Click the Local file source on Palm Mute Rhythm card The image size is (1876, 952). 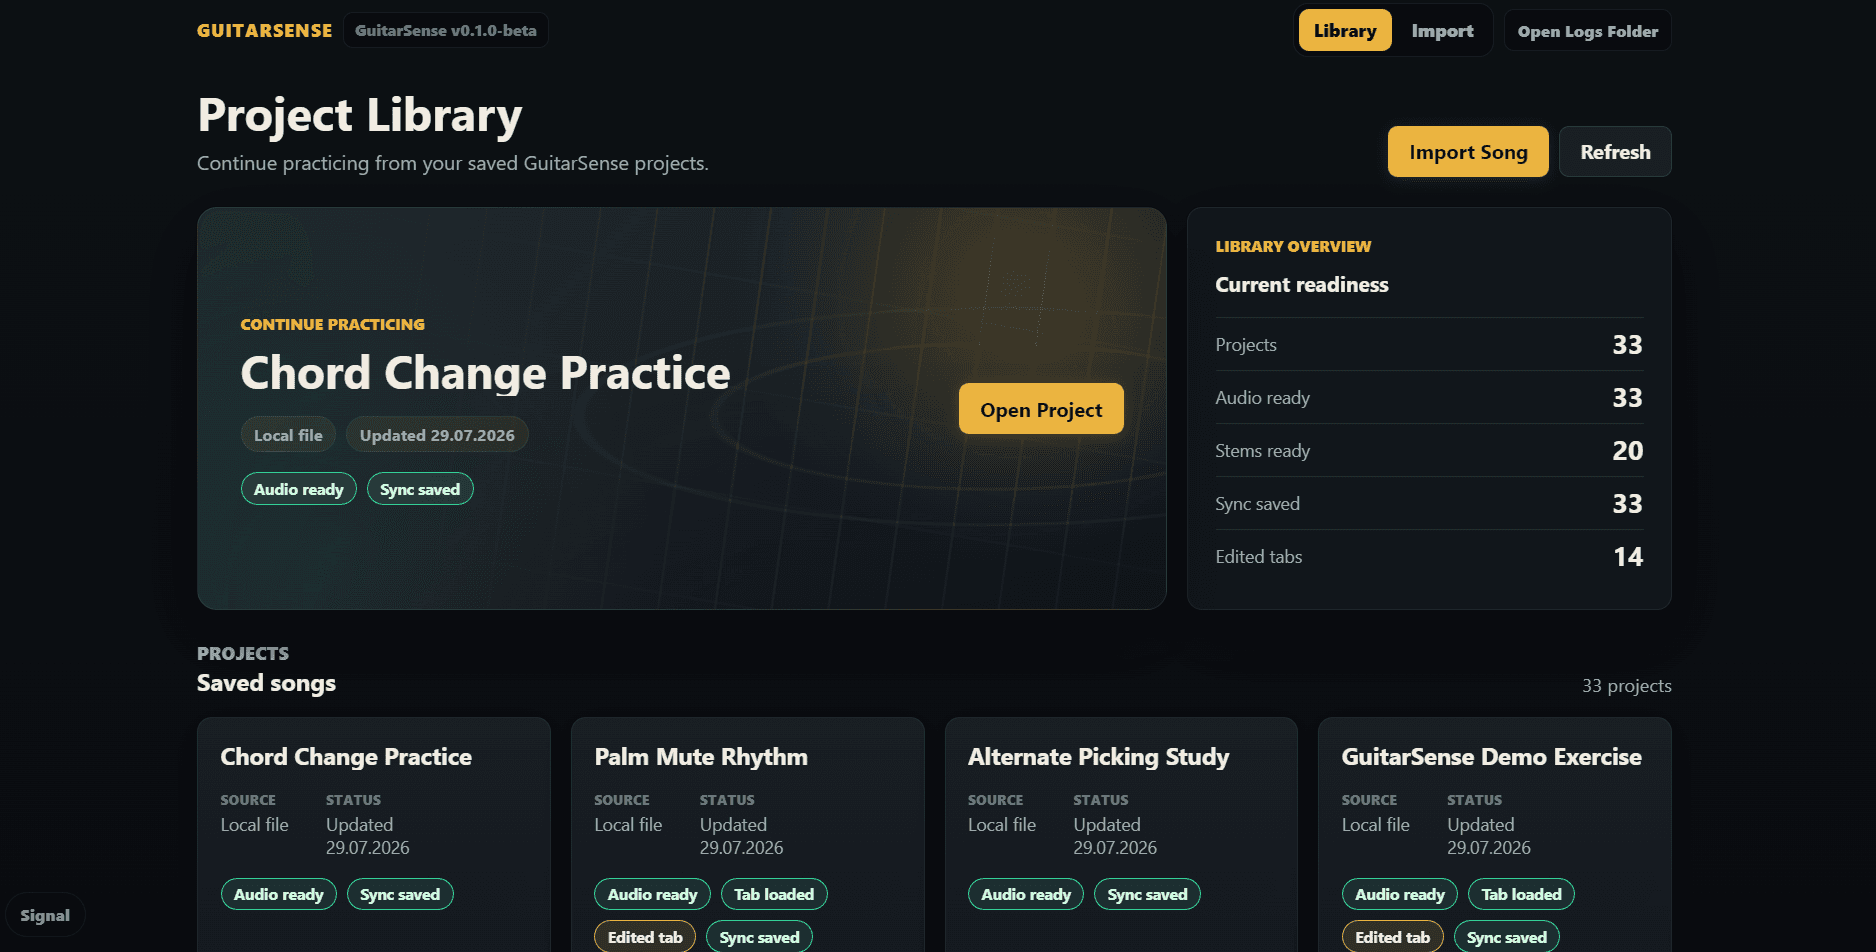(x=628, y=825)
